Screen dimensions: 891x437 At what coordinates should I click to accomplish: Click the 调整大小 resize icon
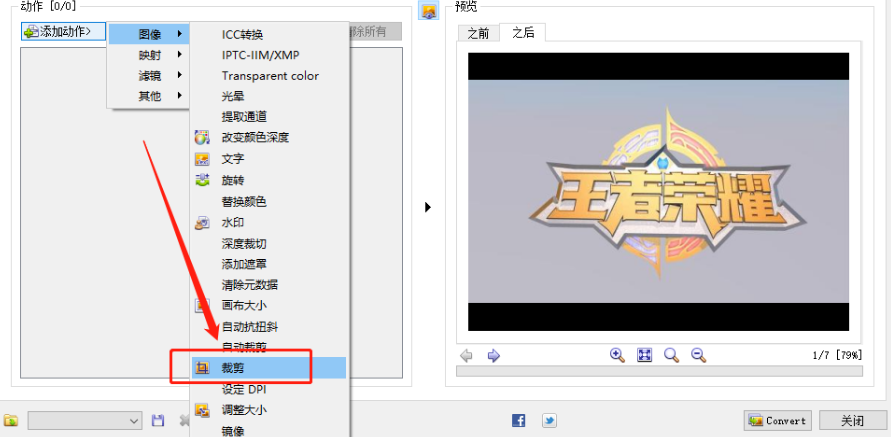[202, 410]
